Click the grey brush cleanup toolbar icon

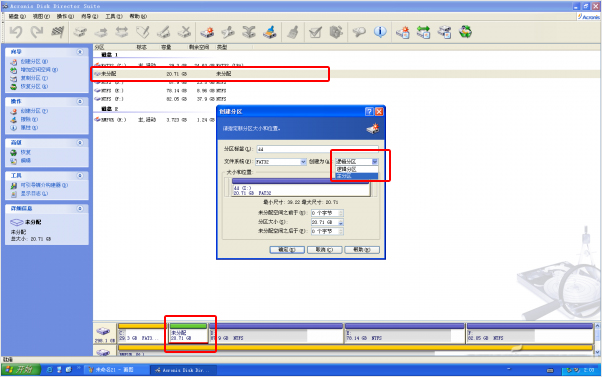(x=293, y=32)
